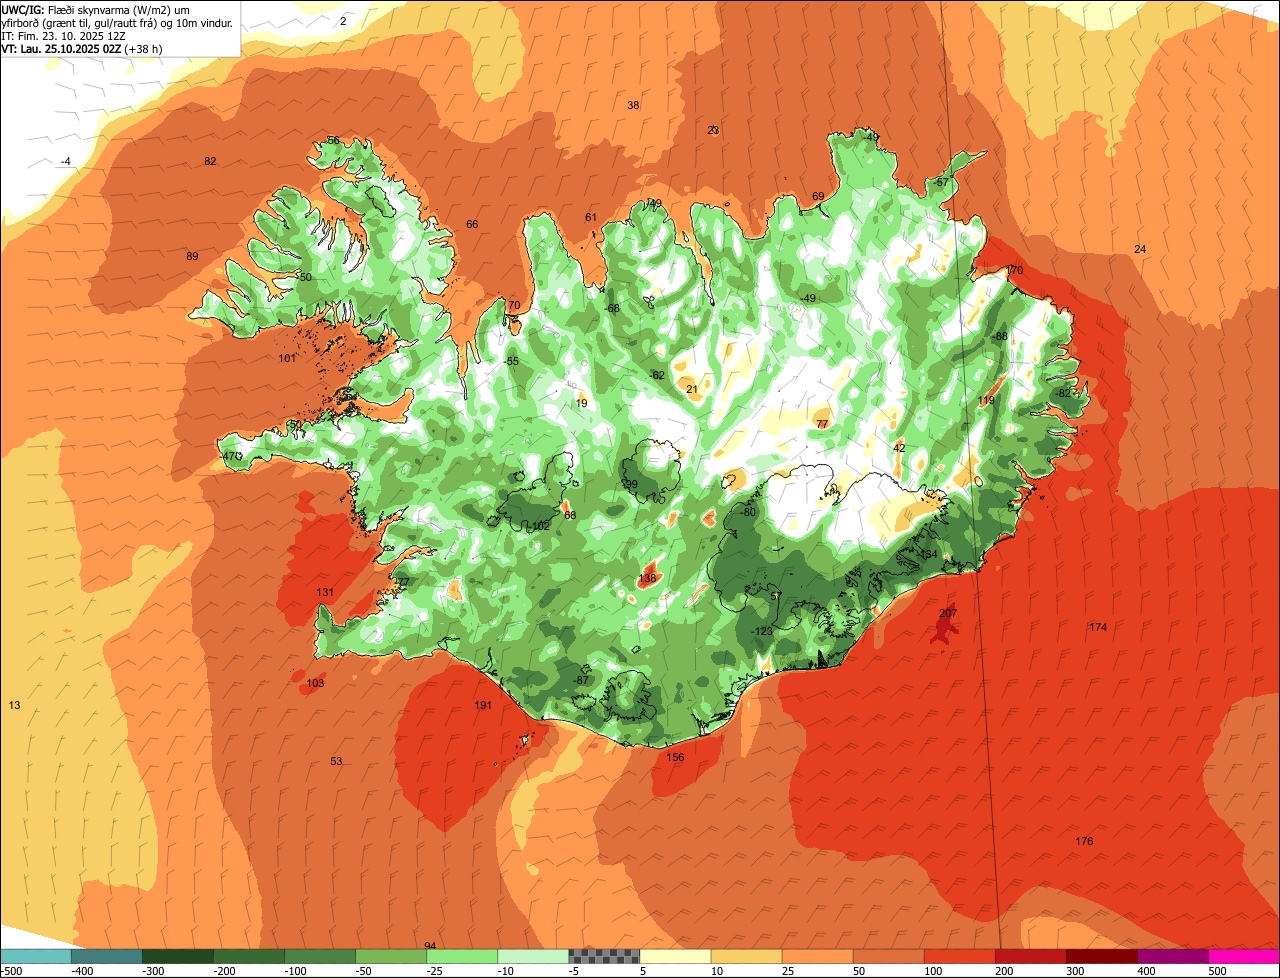Click the map value 99 on the central glacier
1280x978 pixels.
coord(631,484)
